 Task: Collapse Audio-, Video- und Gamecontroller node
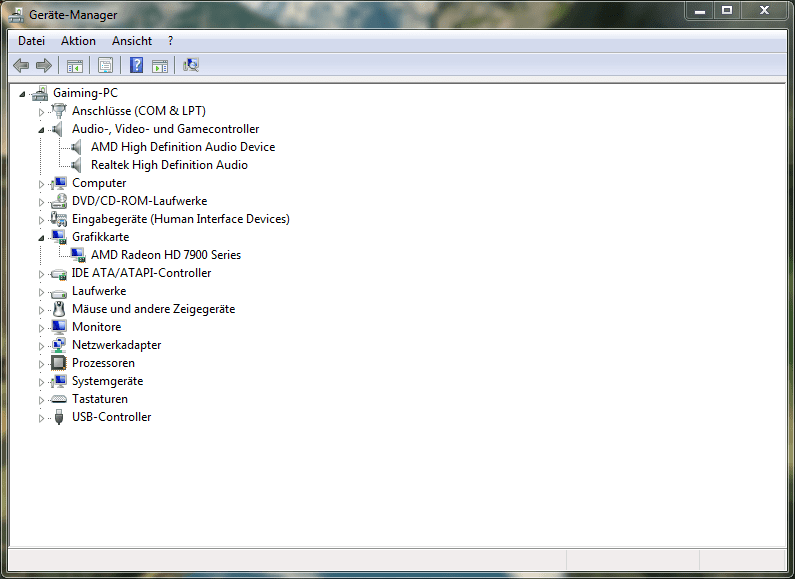(x=41, y=130)
